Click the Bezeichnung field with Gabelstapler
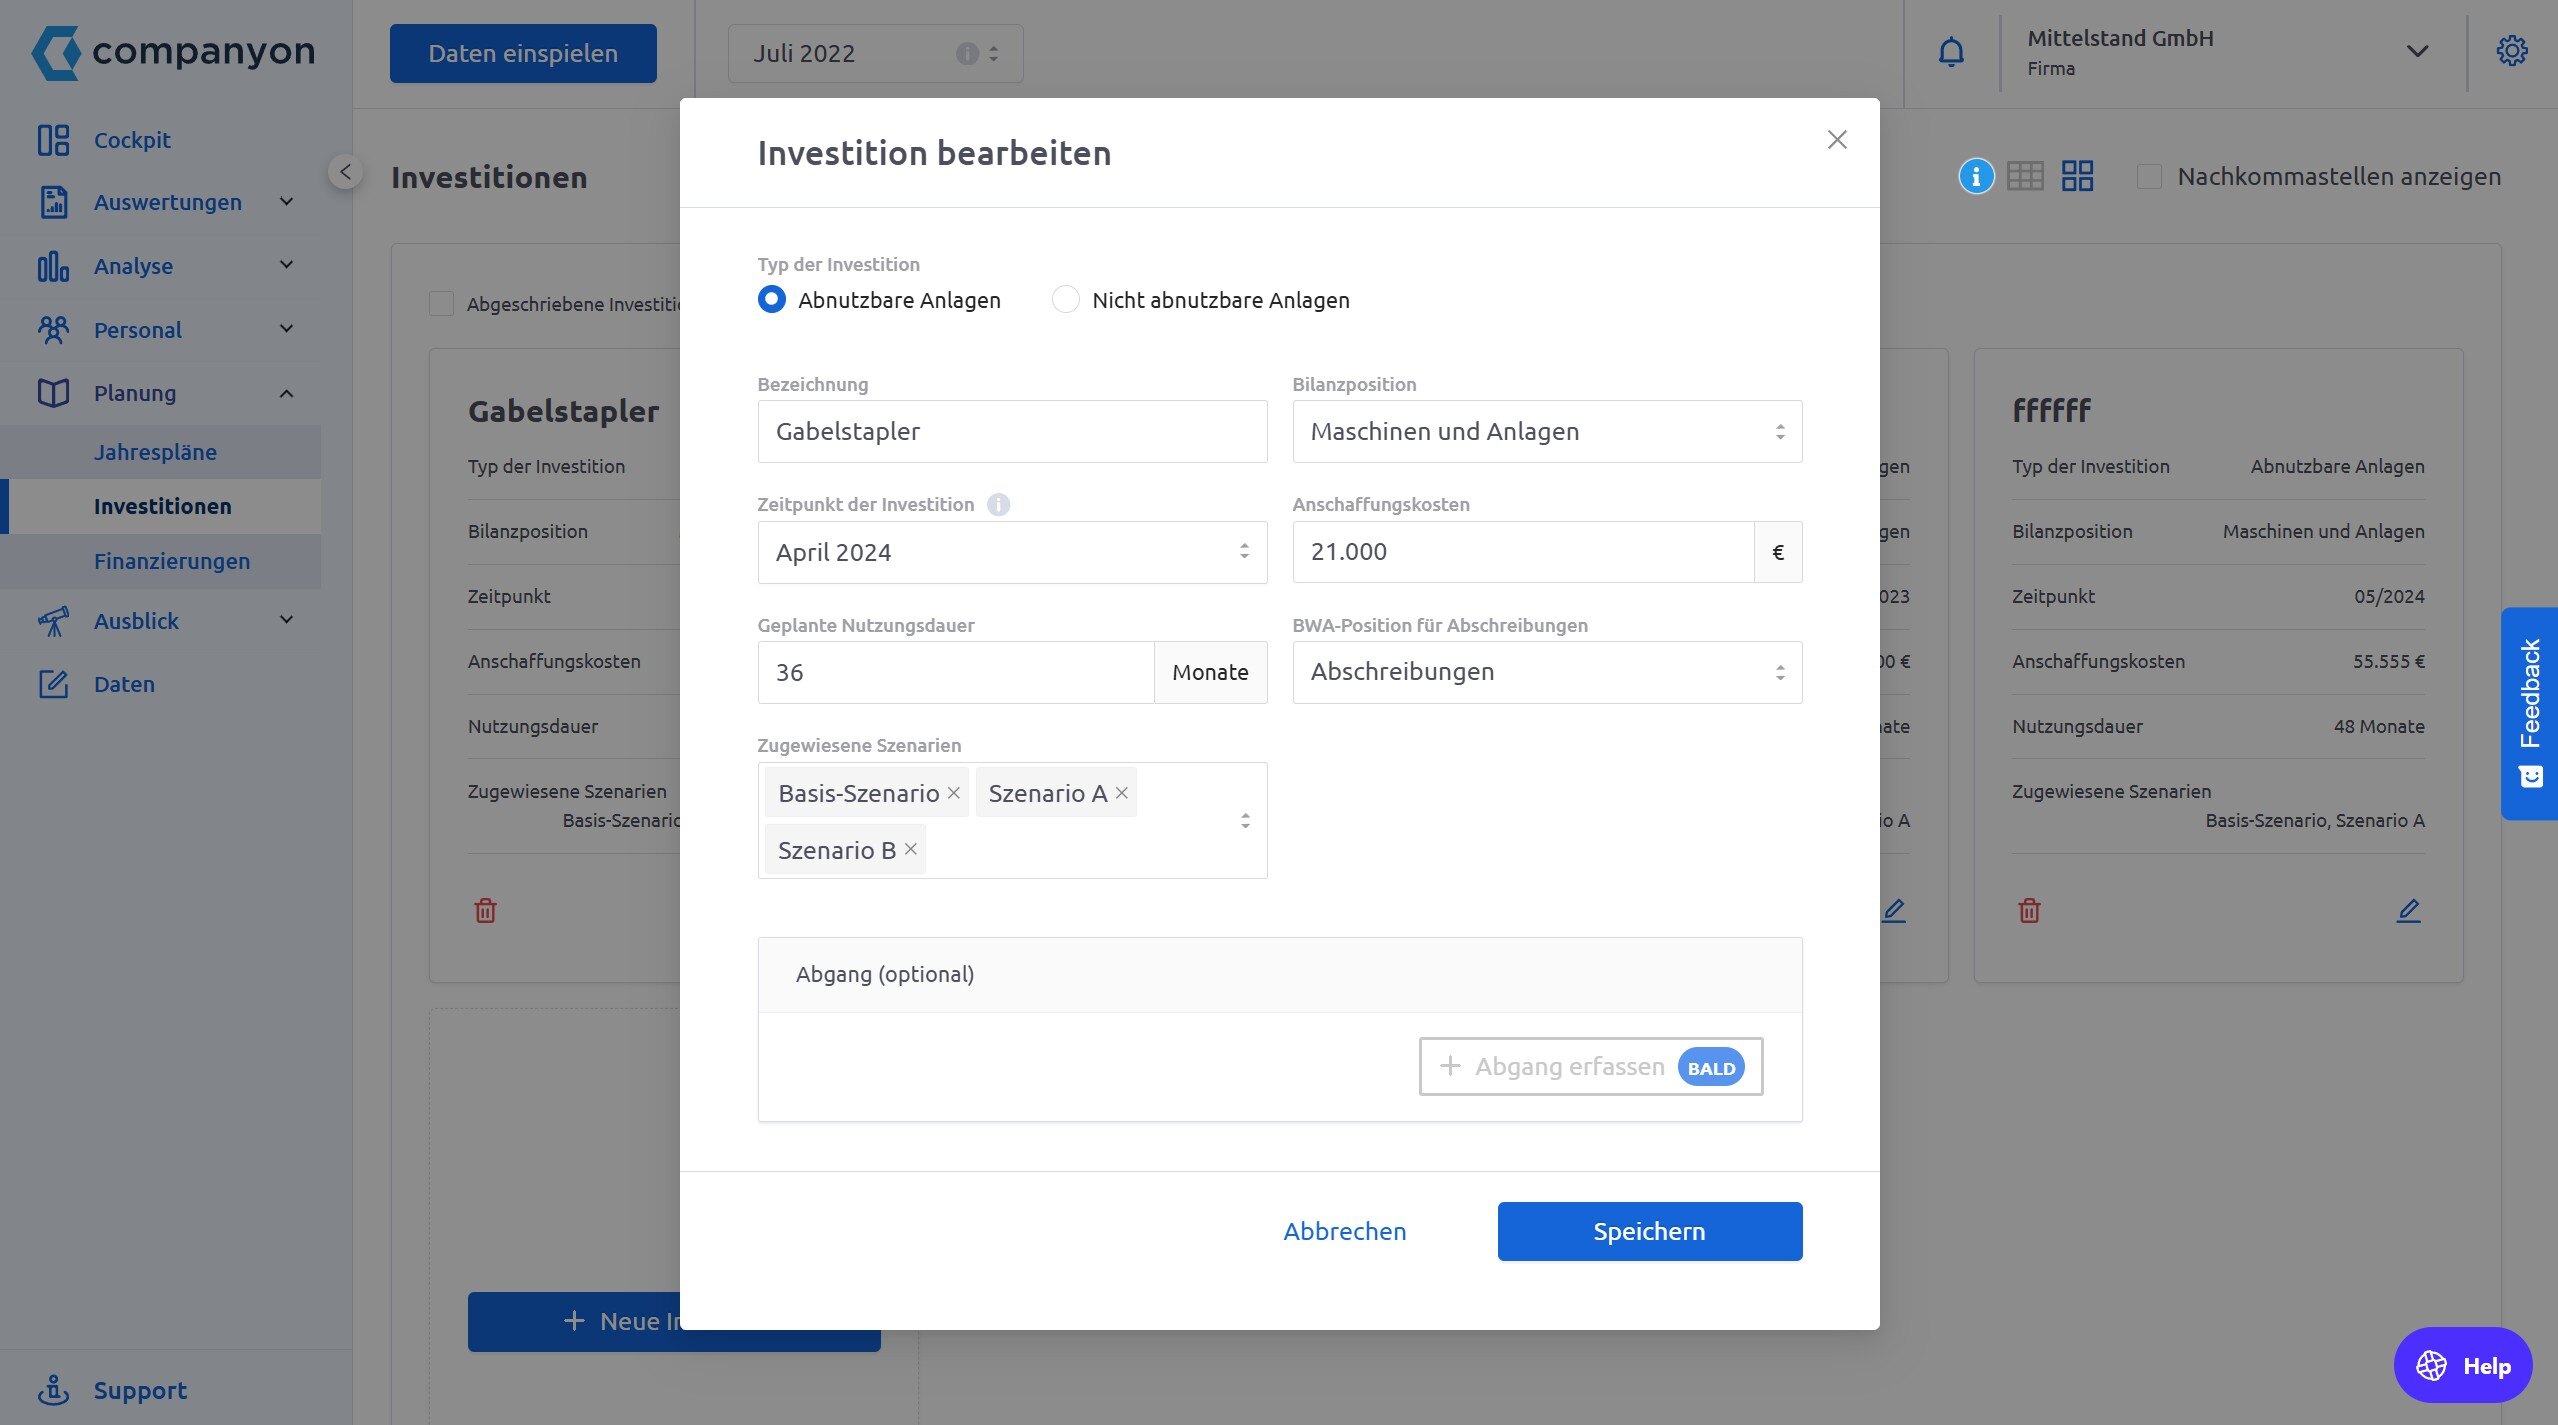Screen dimensions: 2558x1425 click(1012, 432)
